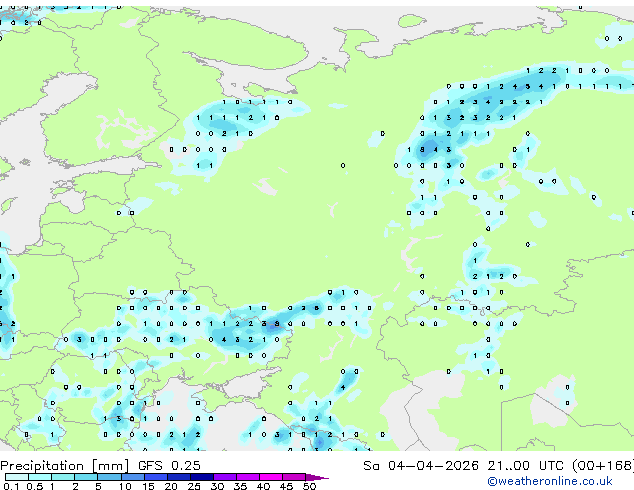Choose the 20–25 mm dark blue swatch
Screen dimensions: 634x490
click(x=179, y=477)
